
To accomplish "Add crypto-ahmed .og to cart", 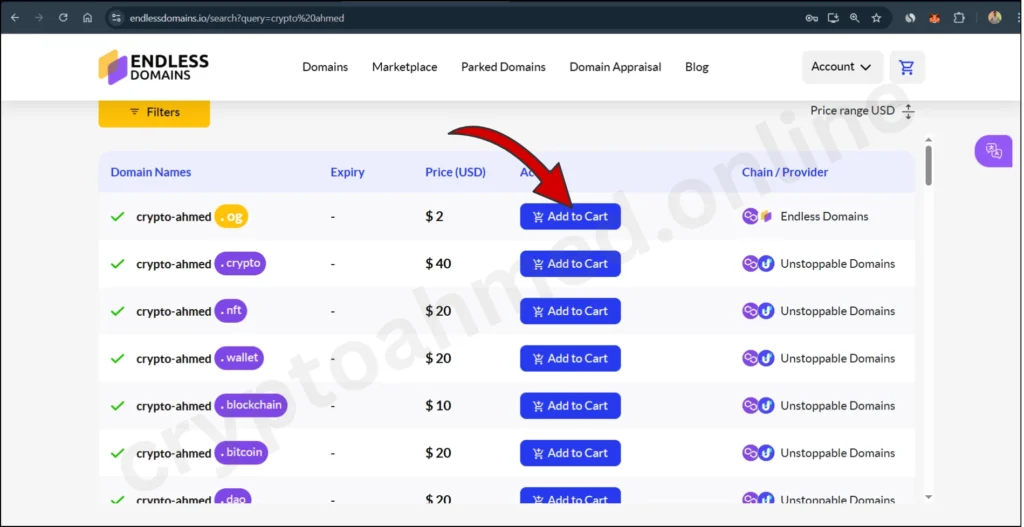I will click(x=570, y=217).
